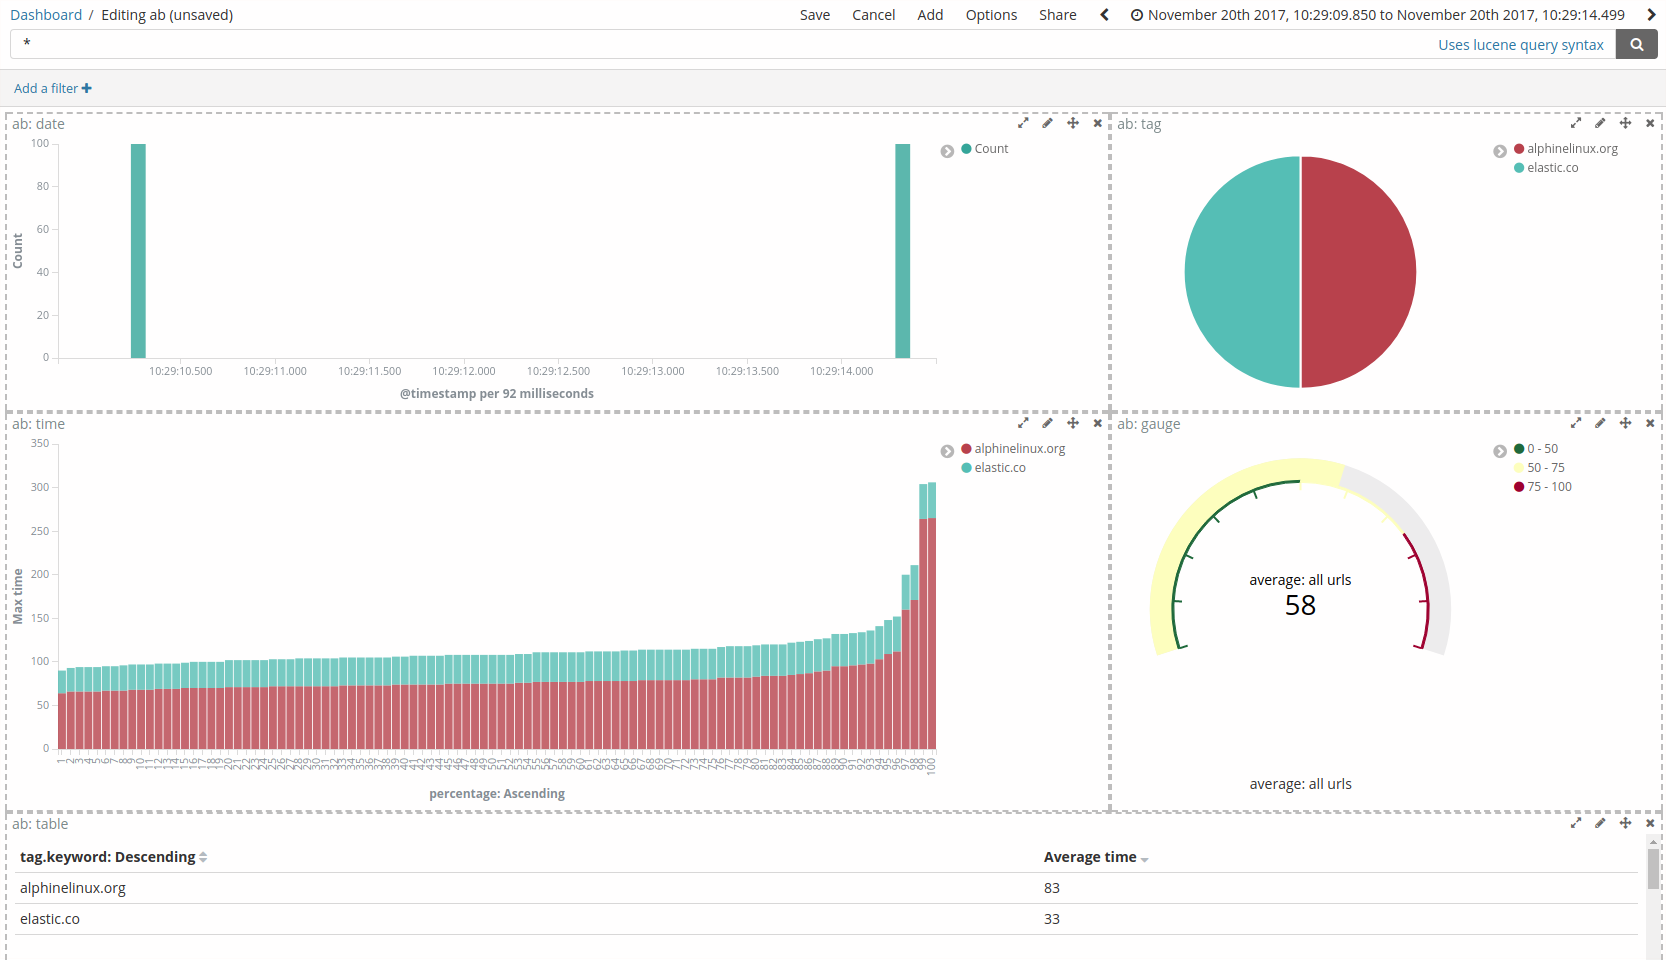Maximize the ab: table panel

(x=1576, y=823)
